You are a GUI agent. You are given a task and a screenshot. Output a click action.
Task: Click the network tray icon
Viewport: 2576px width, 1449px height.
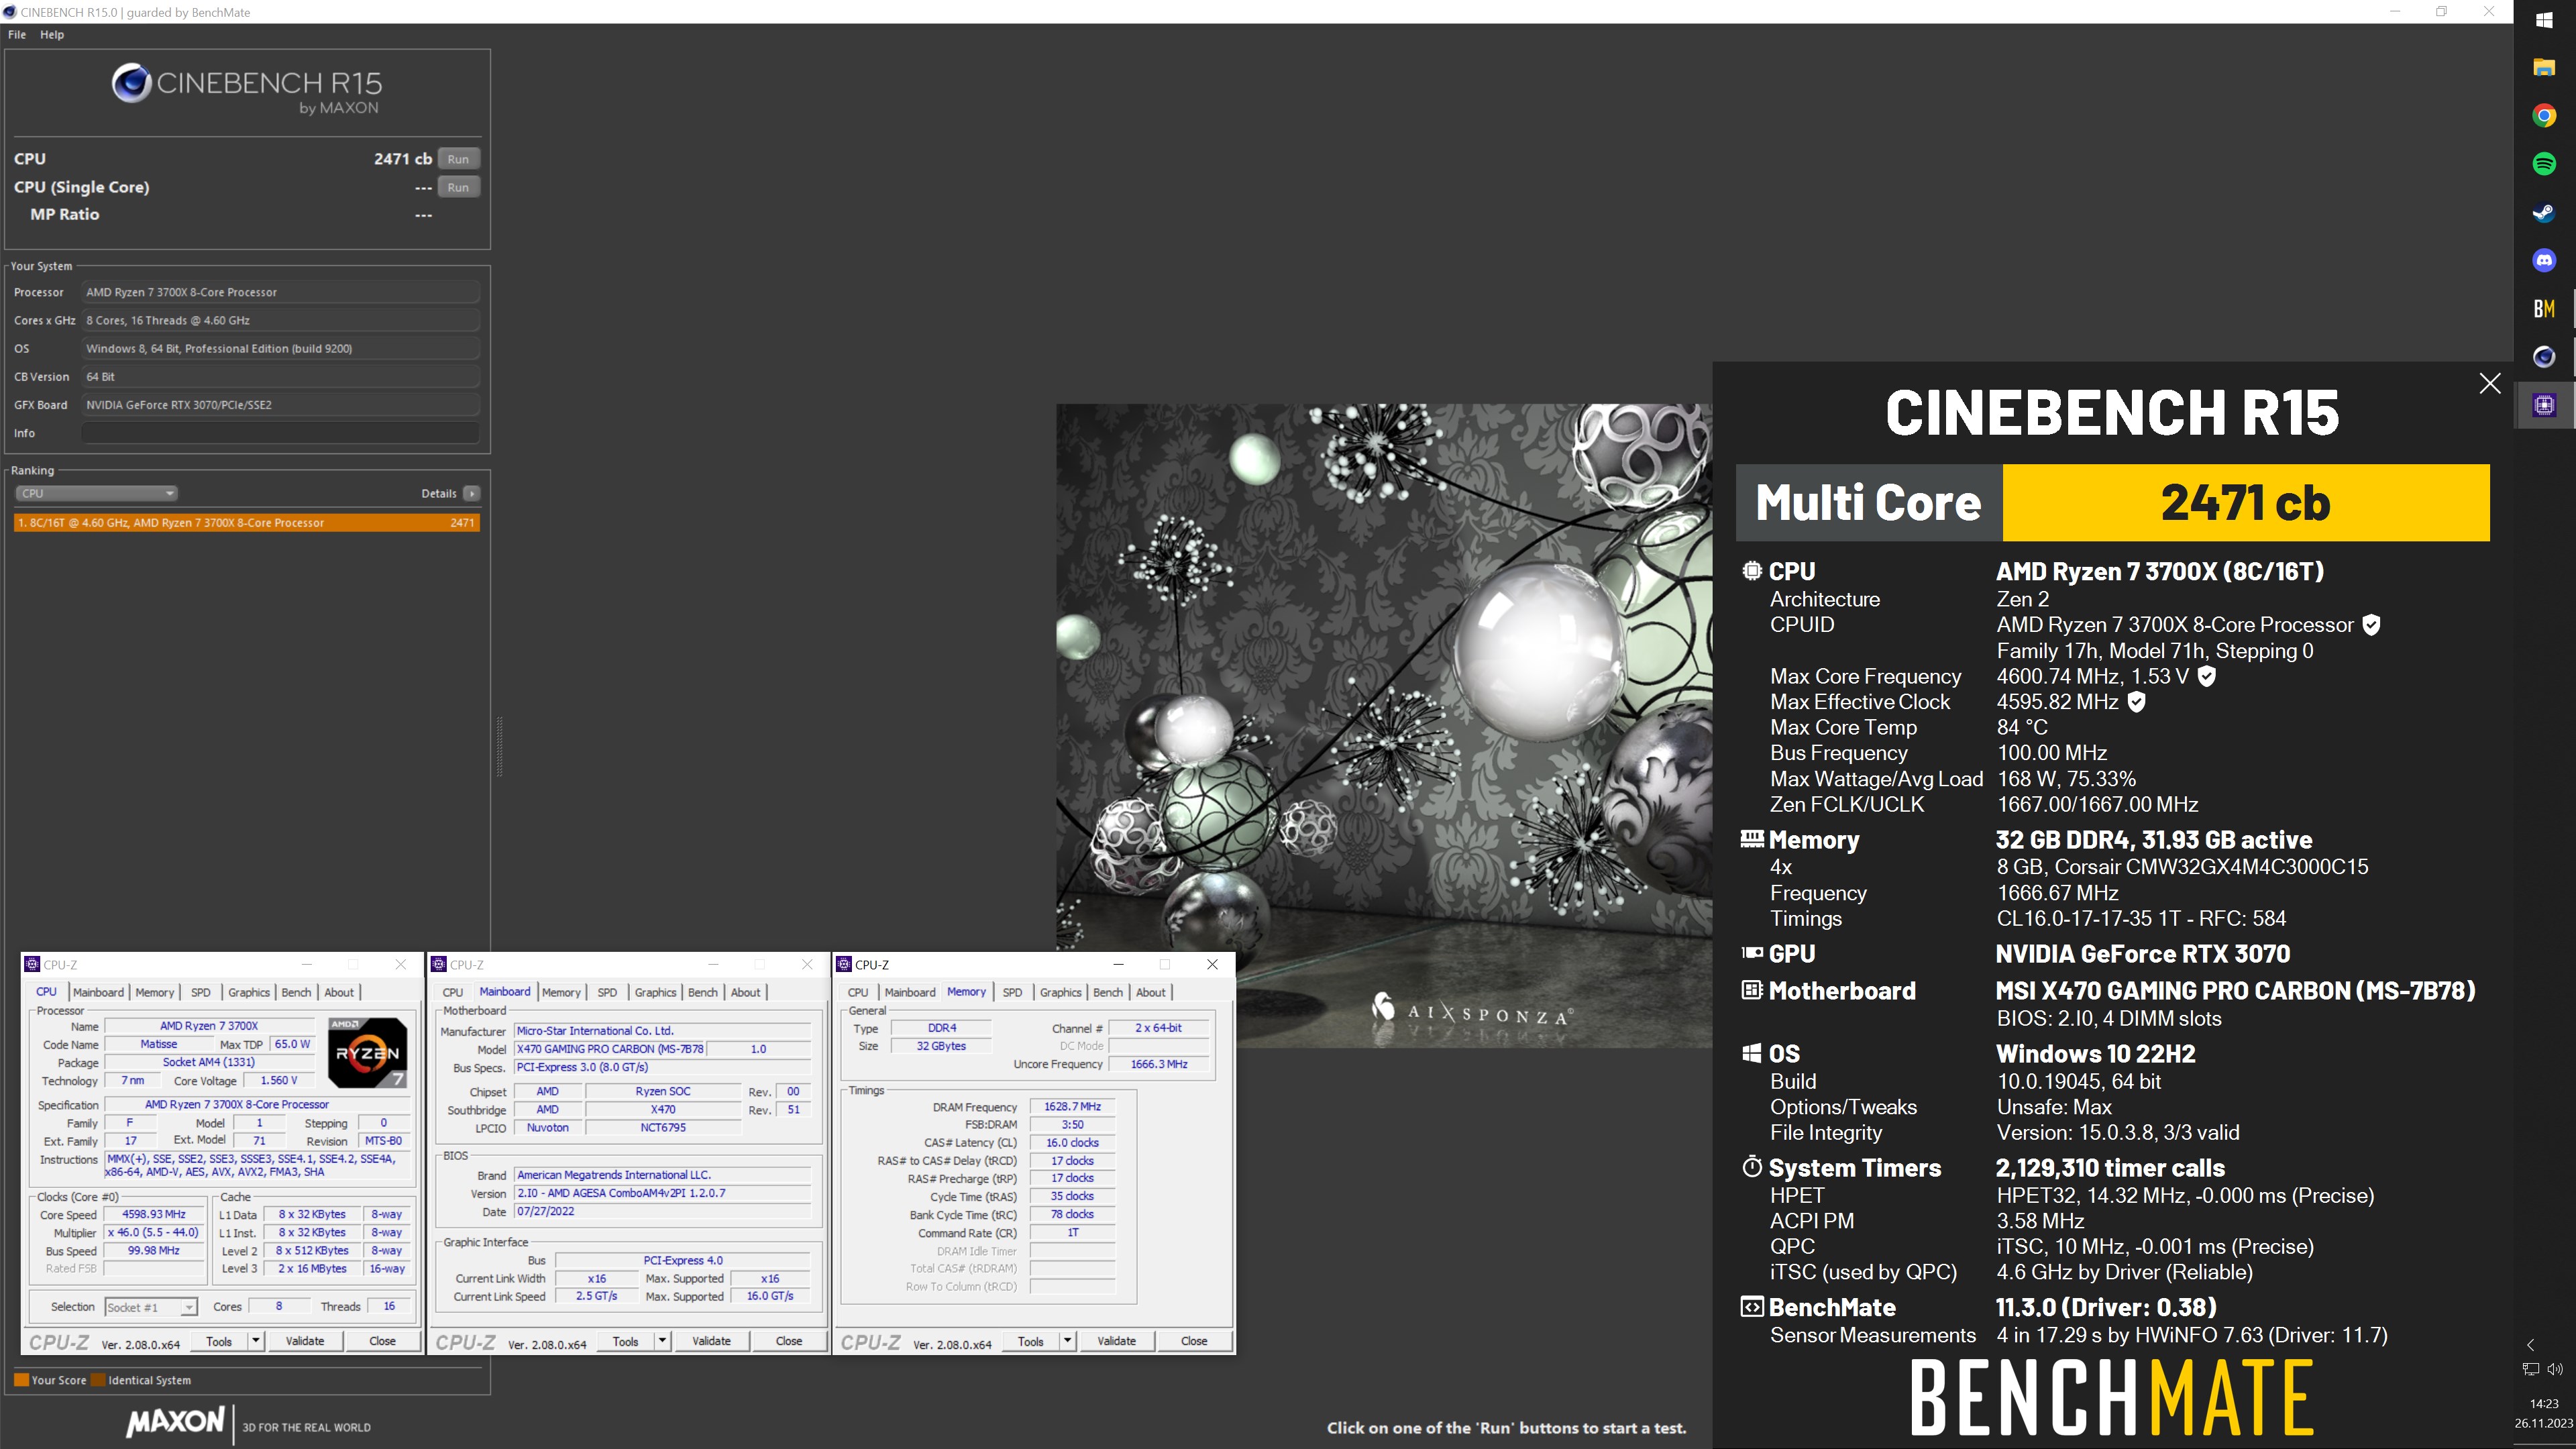(x=2530, y=1369)
